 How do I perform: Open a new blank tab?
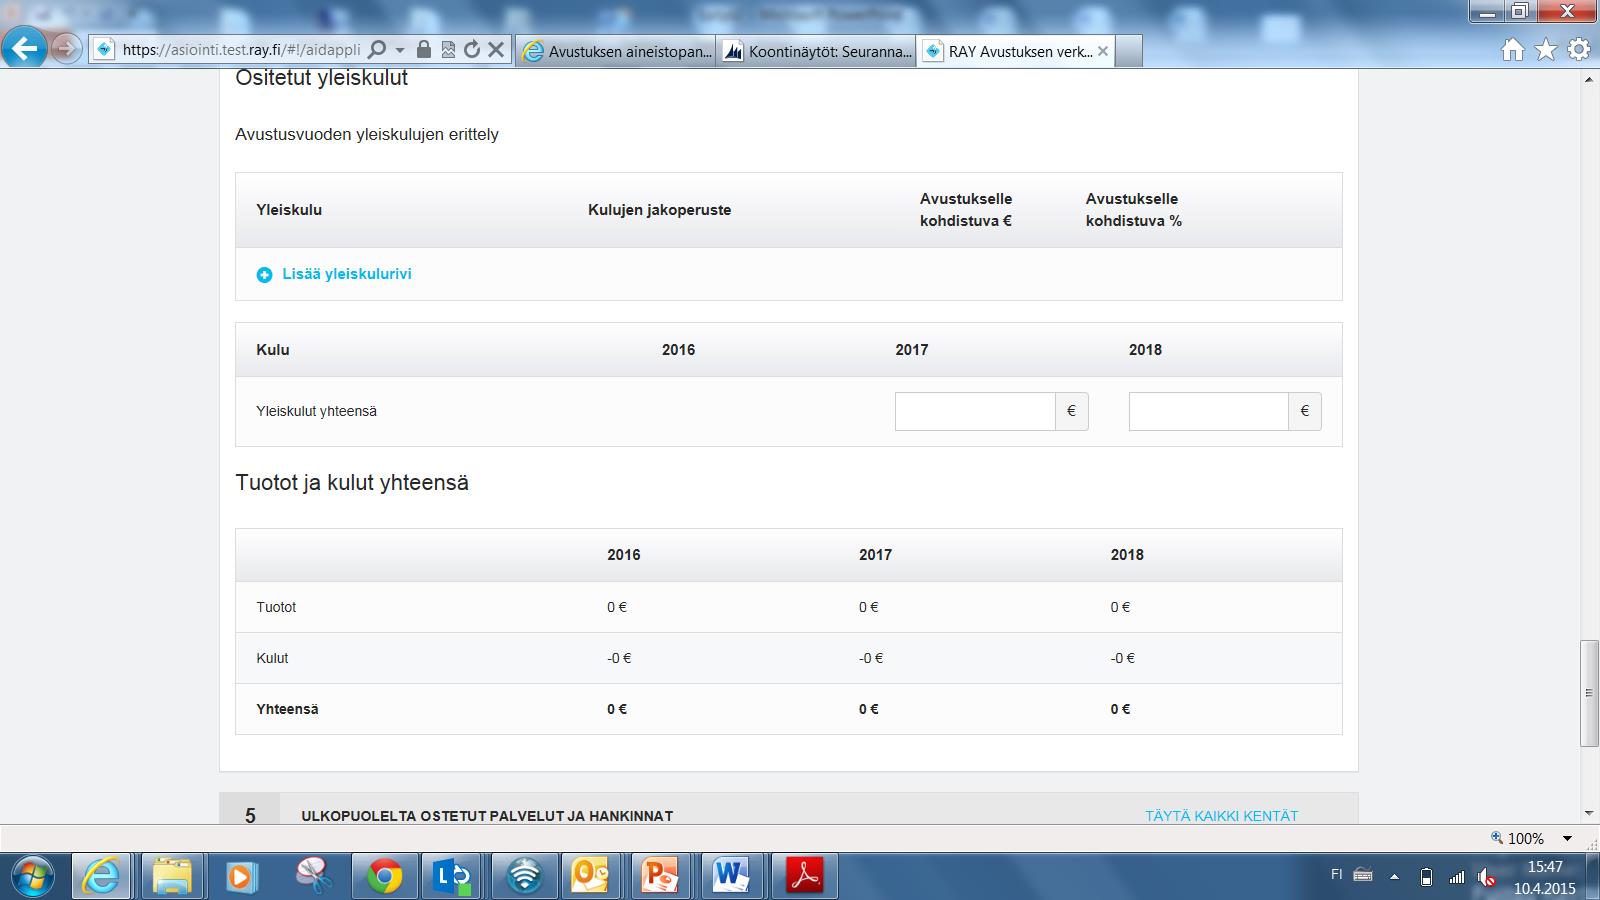click(x=1129, y=51)
